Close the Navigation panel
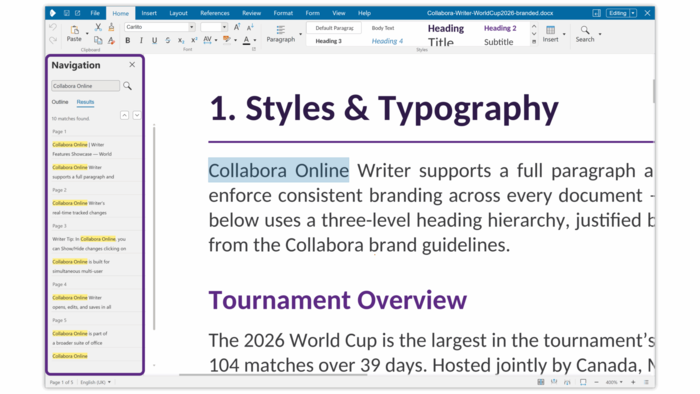The width and height of the screenshot is (700, 394). coord(132,65)
